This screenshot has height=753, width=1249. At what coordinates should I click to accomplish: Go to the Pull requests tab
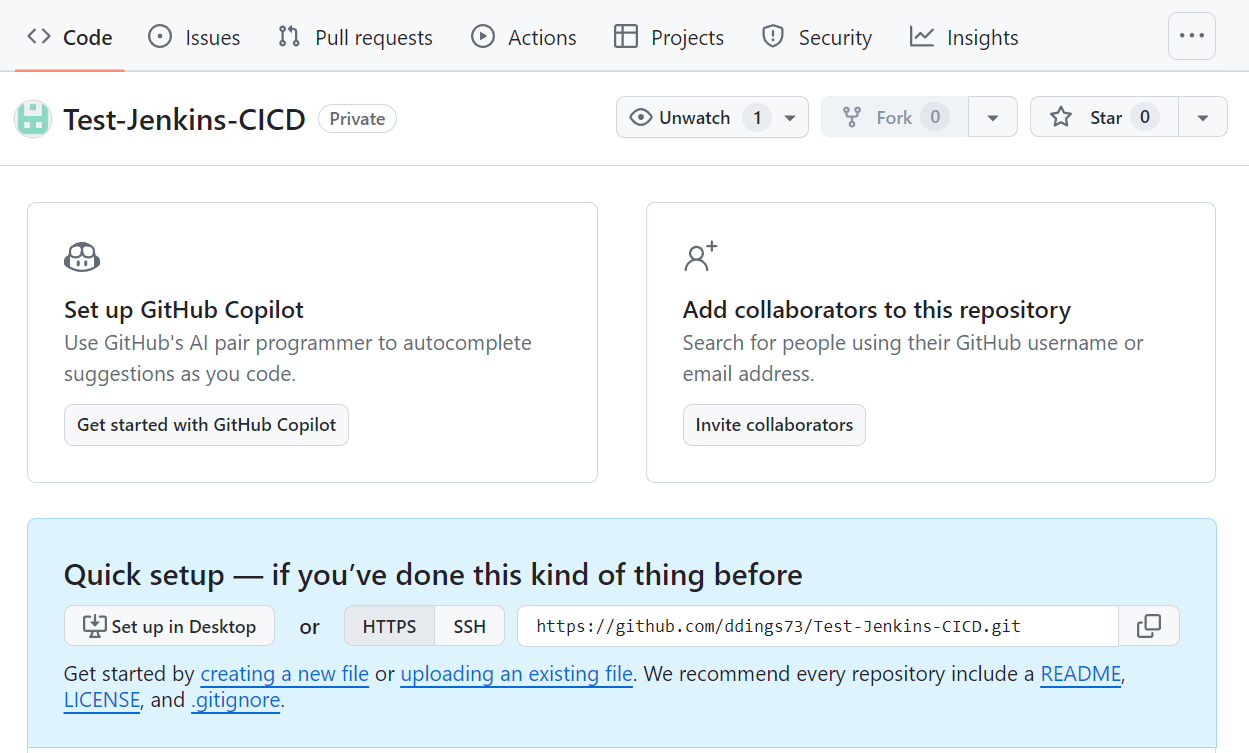355,37
